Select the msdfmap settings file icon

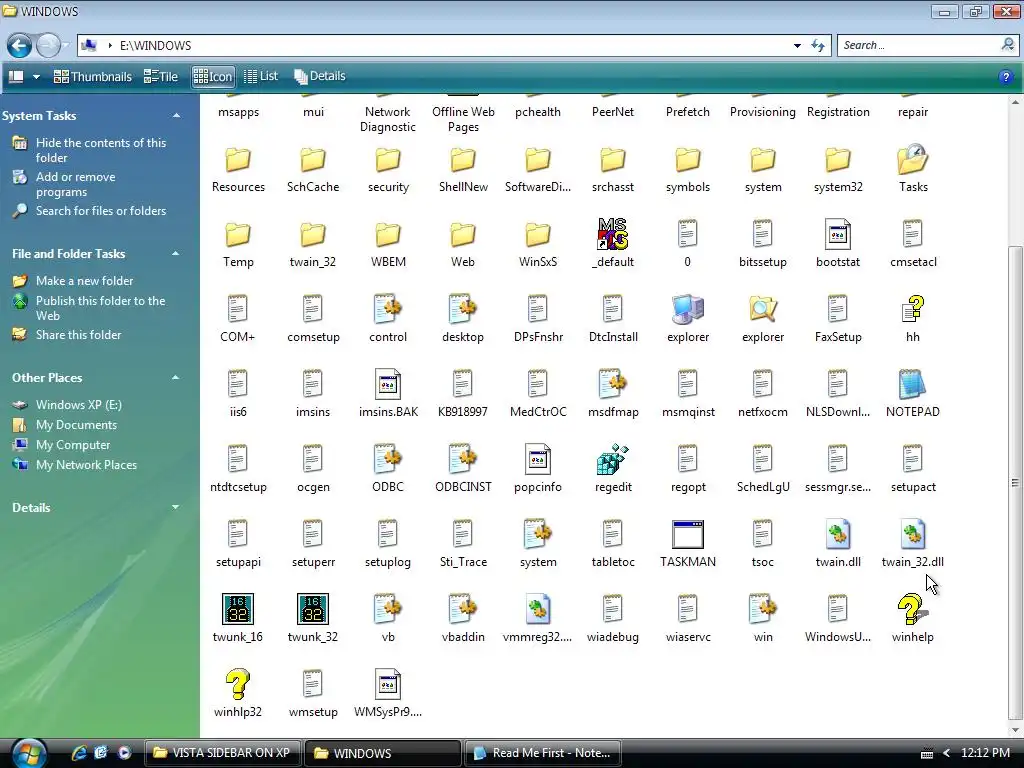tap(613, 385)
